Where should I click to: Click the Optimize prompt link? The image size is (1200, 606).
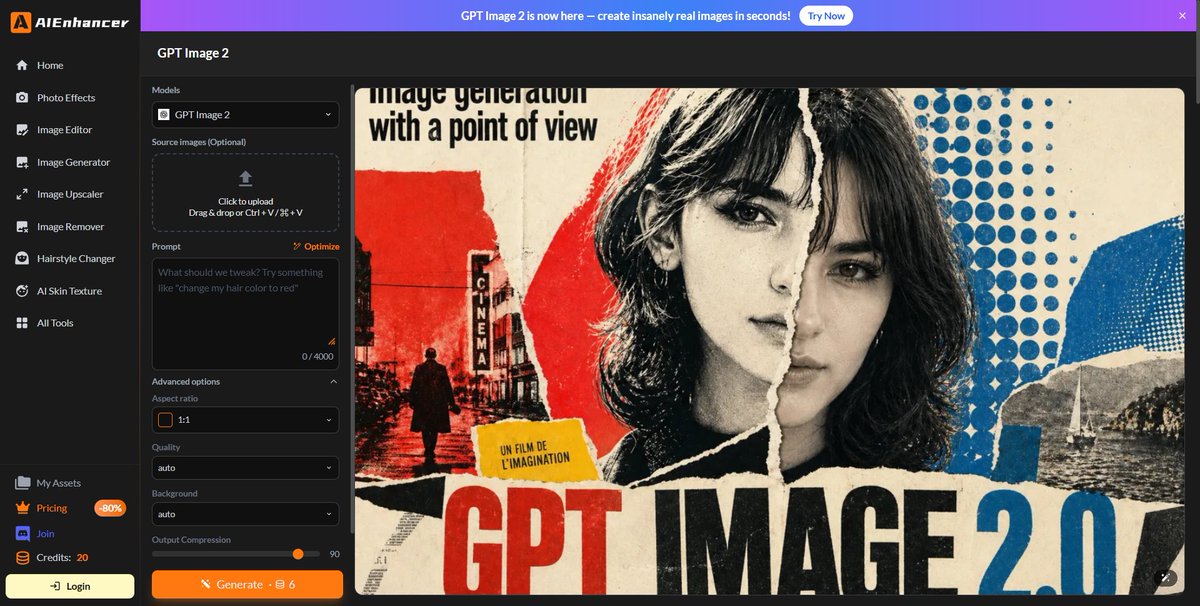coord(316,246)
